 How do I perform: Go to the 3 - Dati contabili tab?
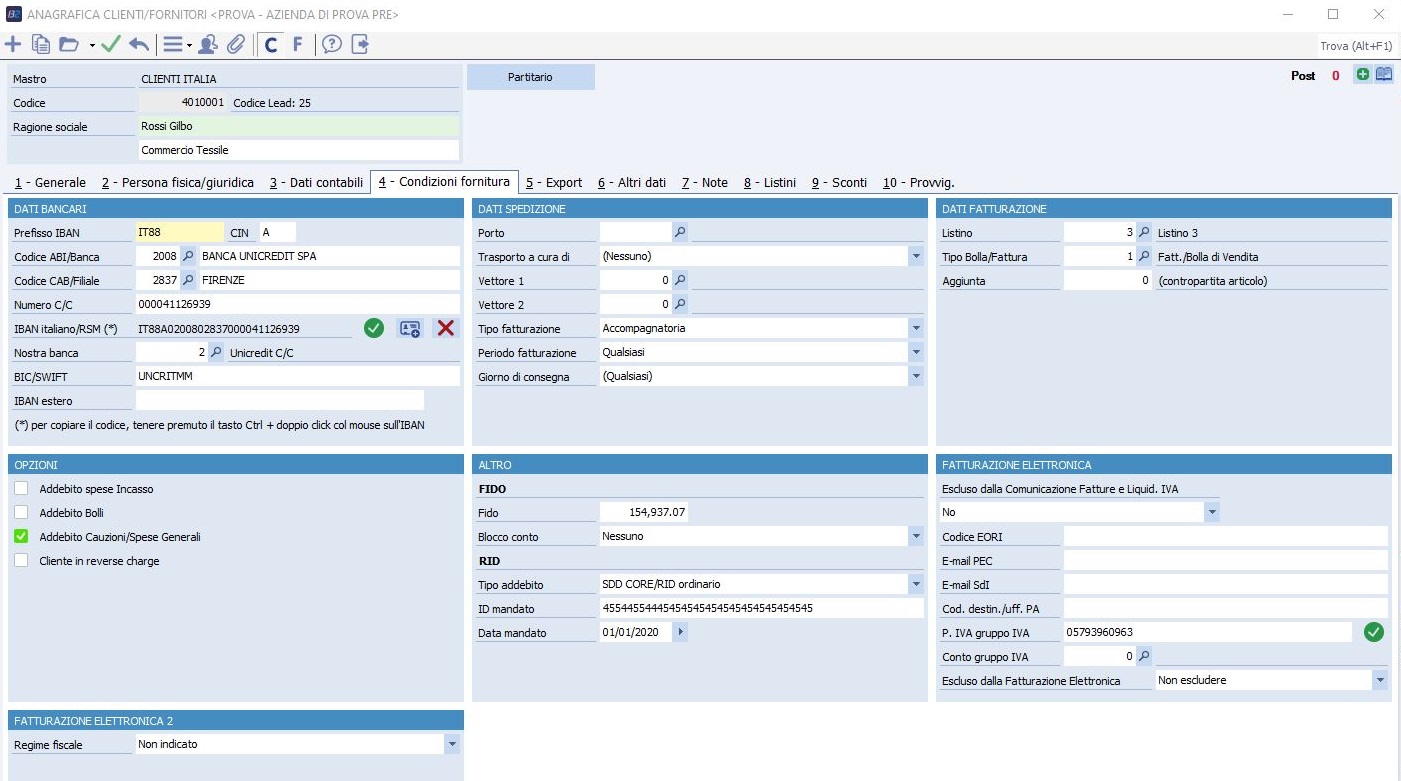point(316,183)
